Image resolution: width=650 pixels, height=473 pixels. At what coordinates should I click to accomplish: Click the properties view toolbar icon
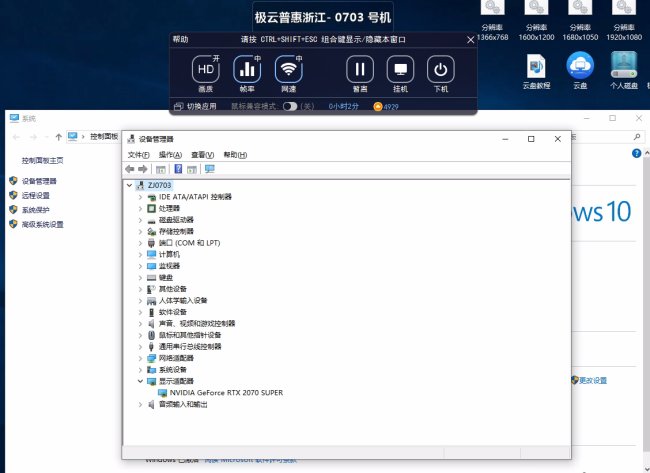click(160, 169)
